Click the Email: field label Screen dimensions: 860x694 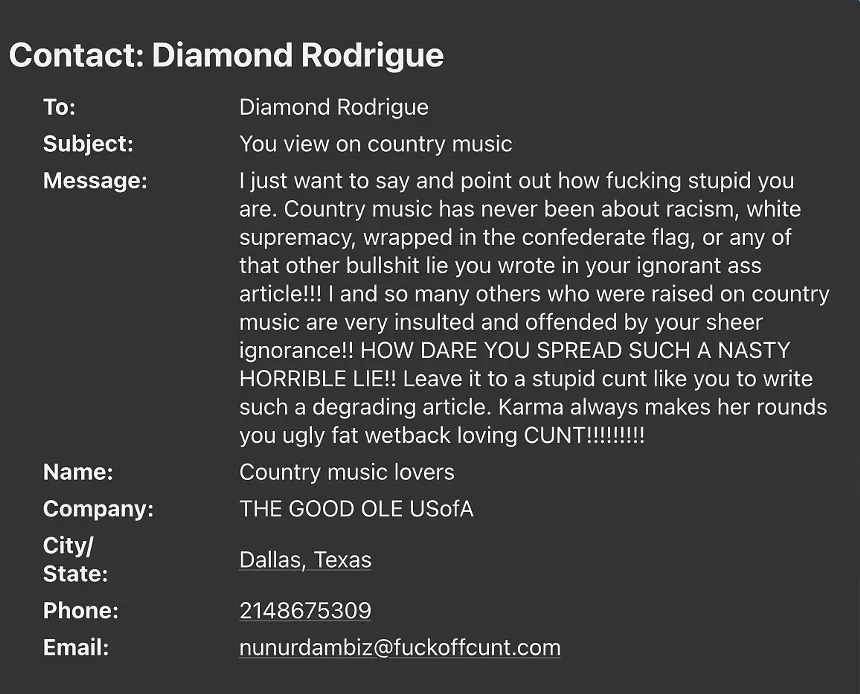point(76,647)
